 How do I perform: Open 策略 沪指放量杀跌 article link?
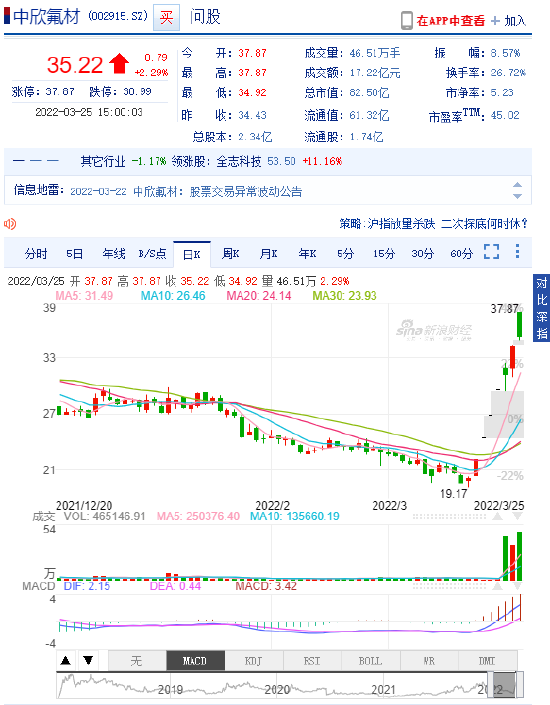434,223
